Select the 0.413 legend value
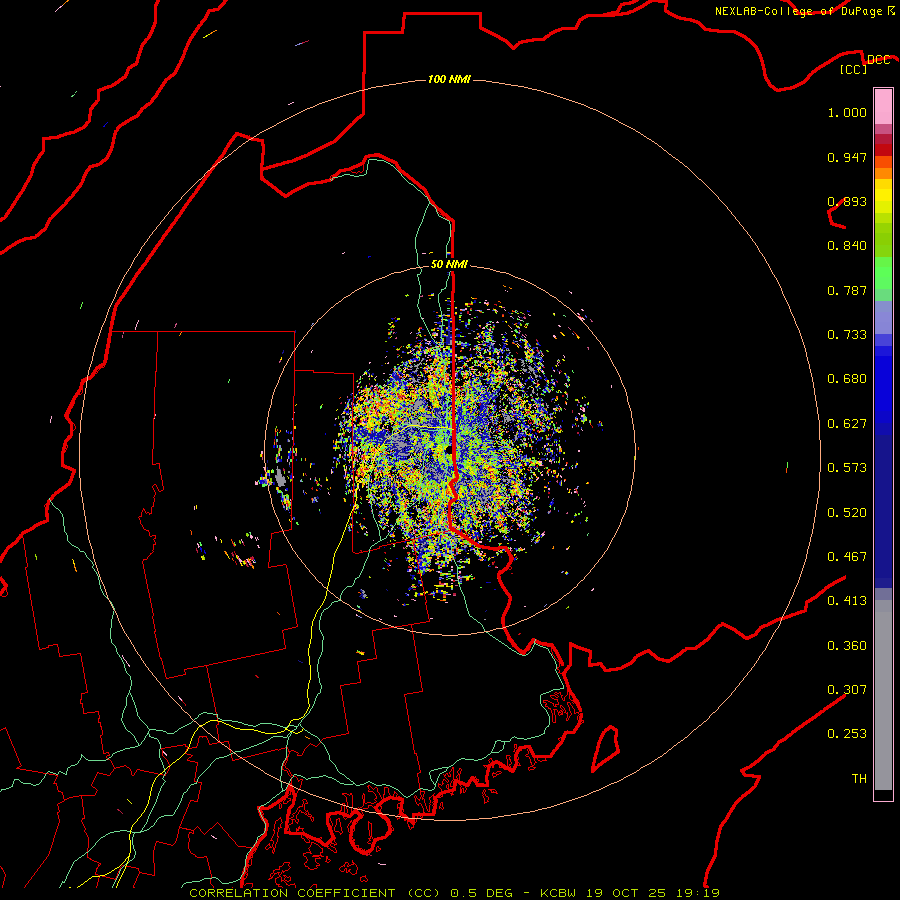This screenshot has height=900, width=900. (x=847, y=601)
